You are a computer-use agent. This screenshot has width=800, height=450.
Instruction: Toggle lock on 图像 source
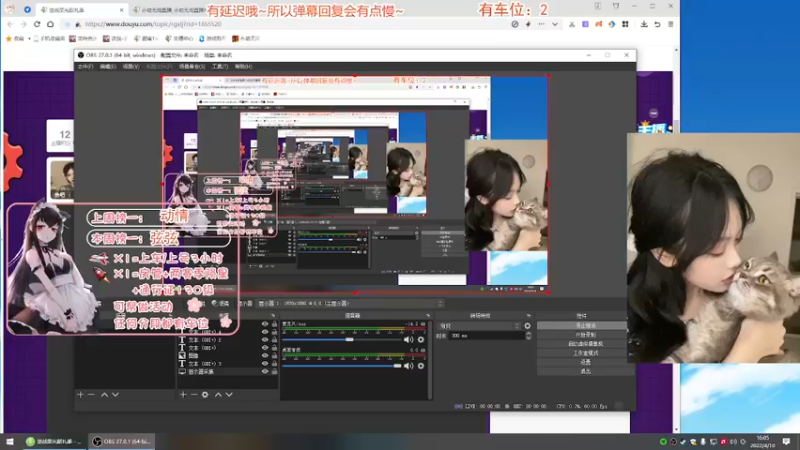point(274,356)
